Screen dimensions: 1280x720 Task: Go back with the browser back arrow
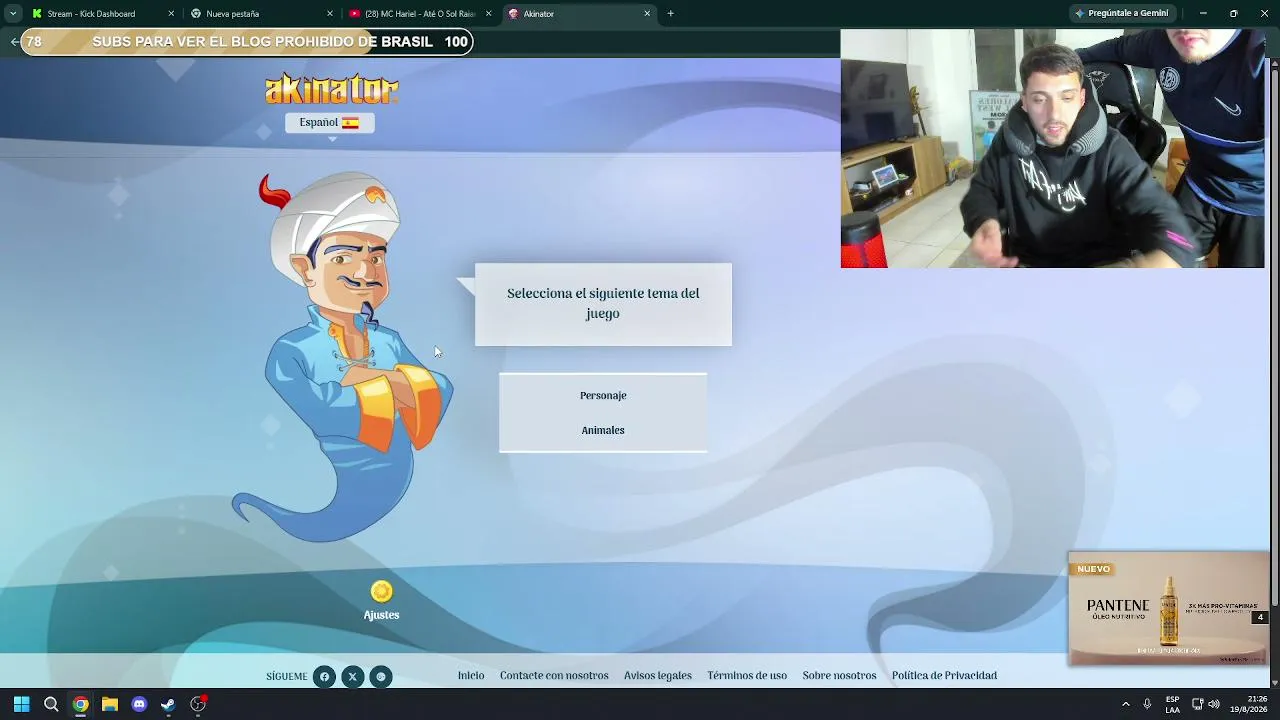coord(14,42)
